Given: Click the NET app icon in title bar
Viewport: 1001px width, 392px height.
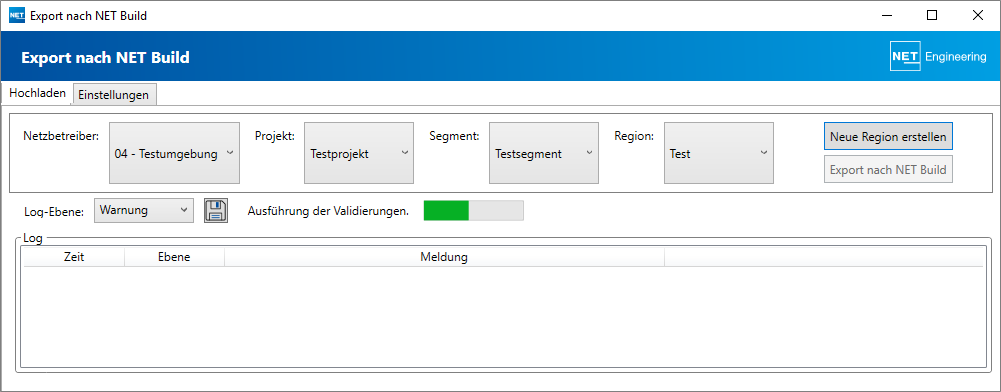Looking at the screenshot, I should pyautogui.click(x=17, y=15).
